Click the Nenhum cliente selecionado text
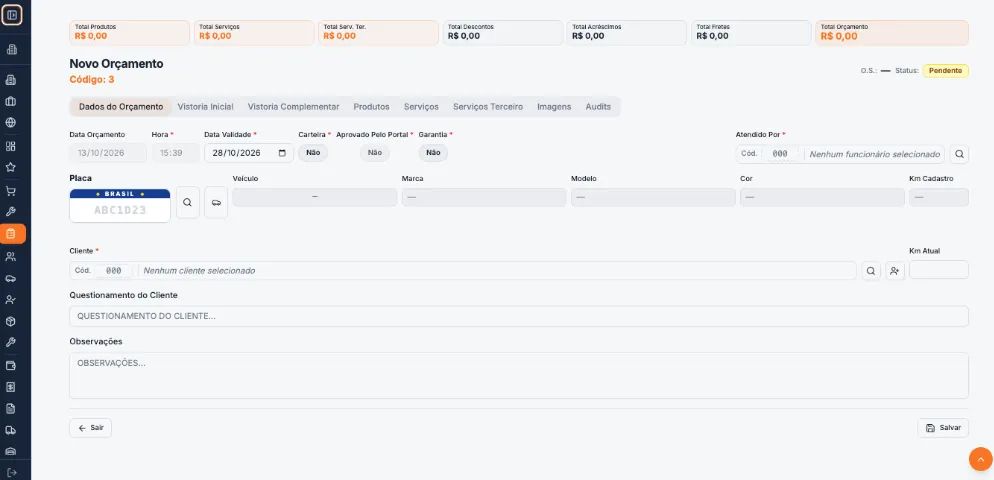 (x=199, y=271)
